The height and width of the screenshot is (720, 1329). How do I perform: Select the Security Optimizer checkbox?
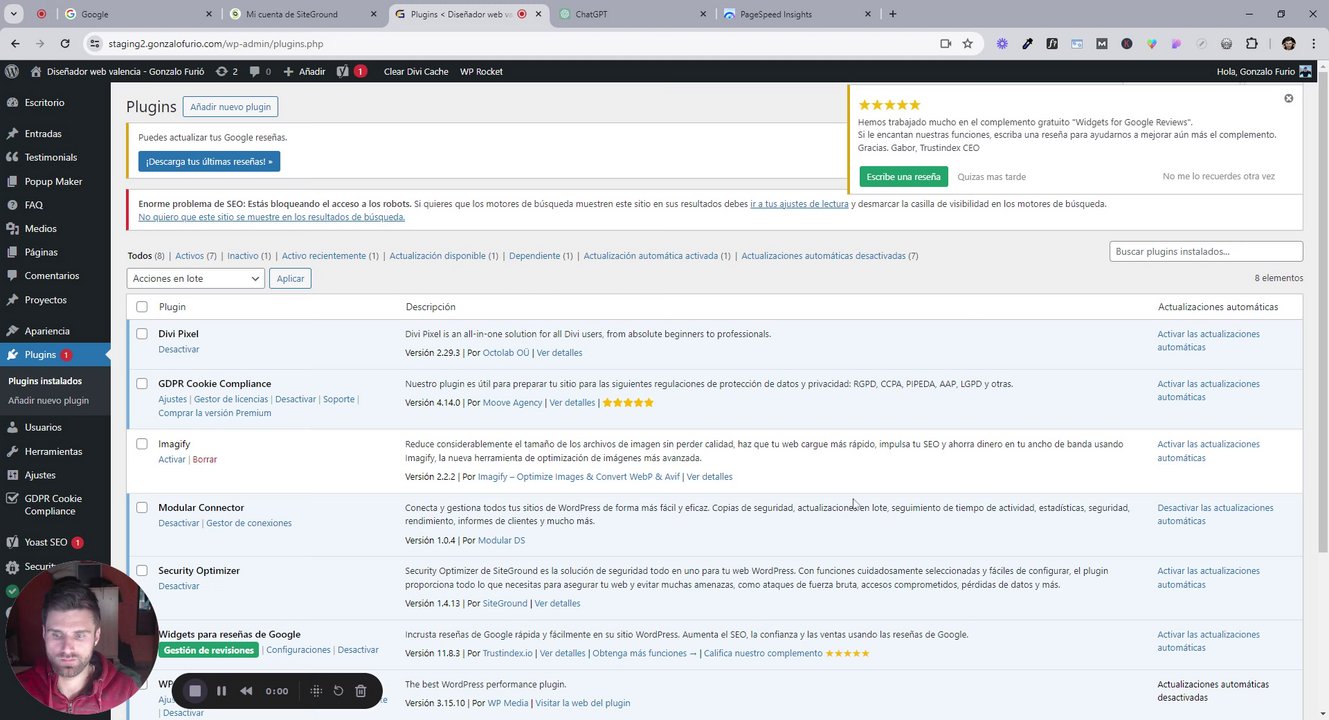point(142,571)
